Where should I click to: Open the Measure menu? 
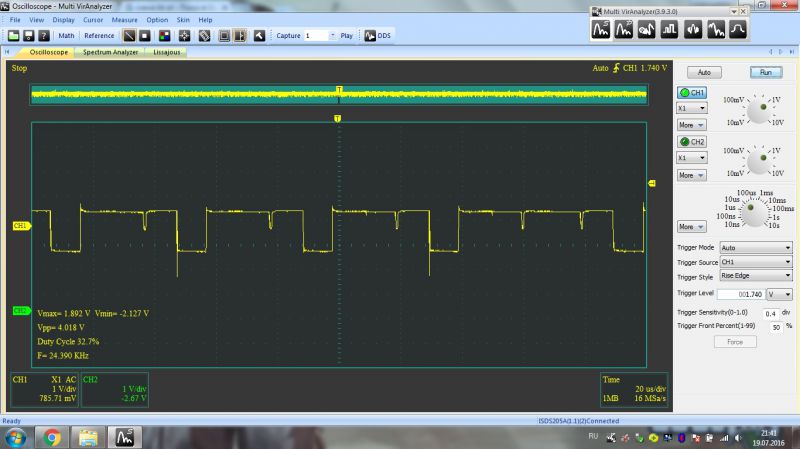point(124,20)
